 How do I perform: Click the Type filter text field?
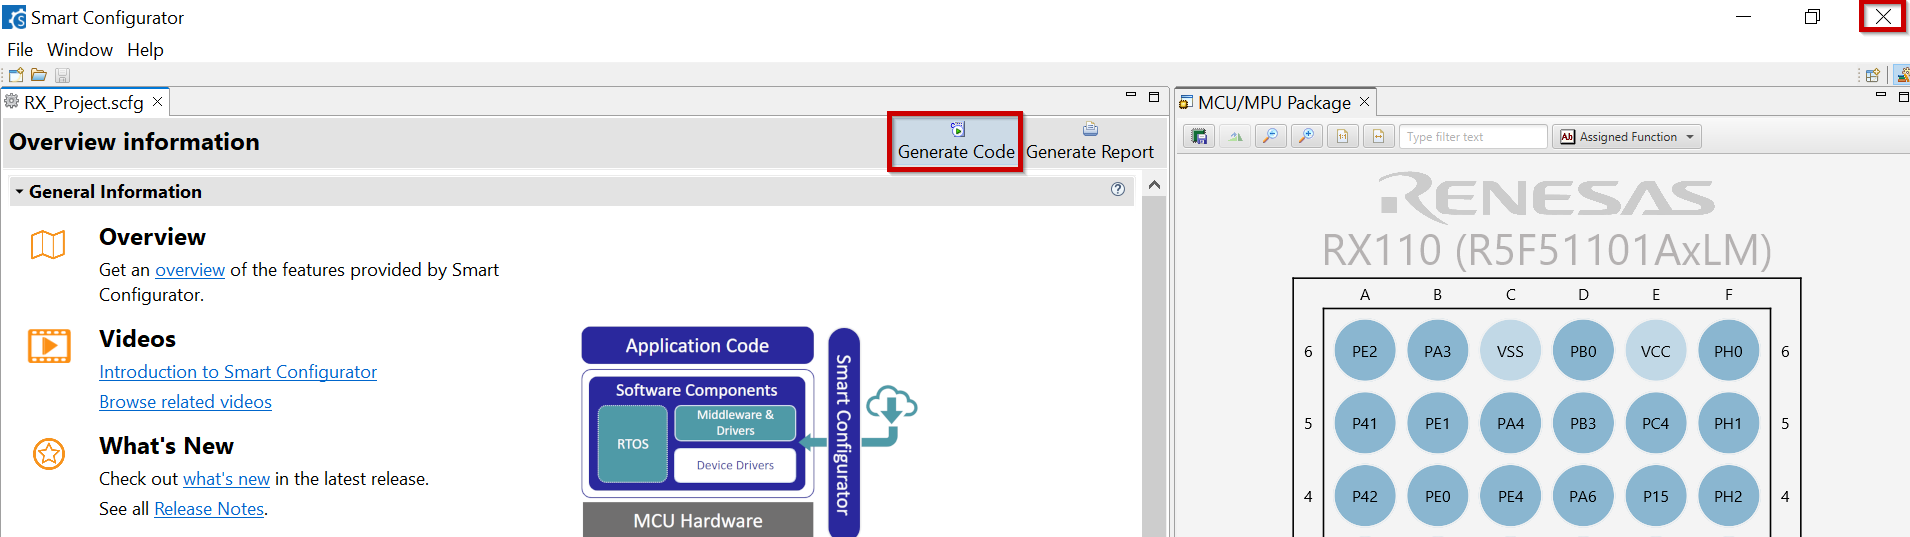point(1473,137)
